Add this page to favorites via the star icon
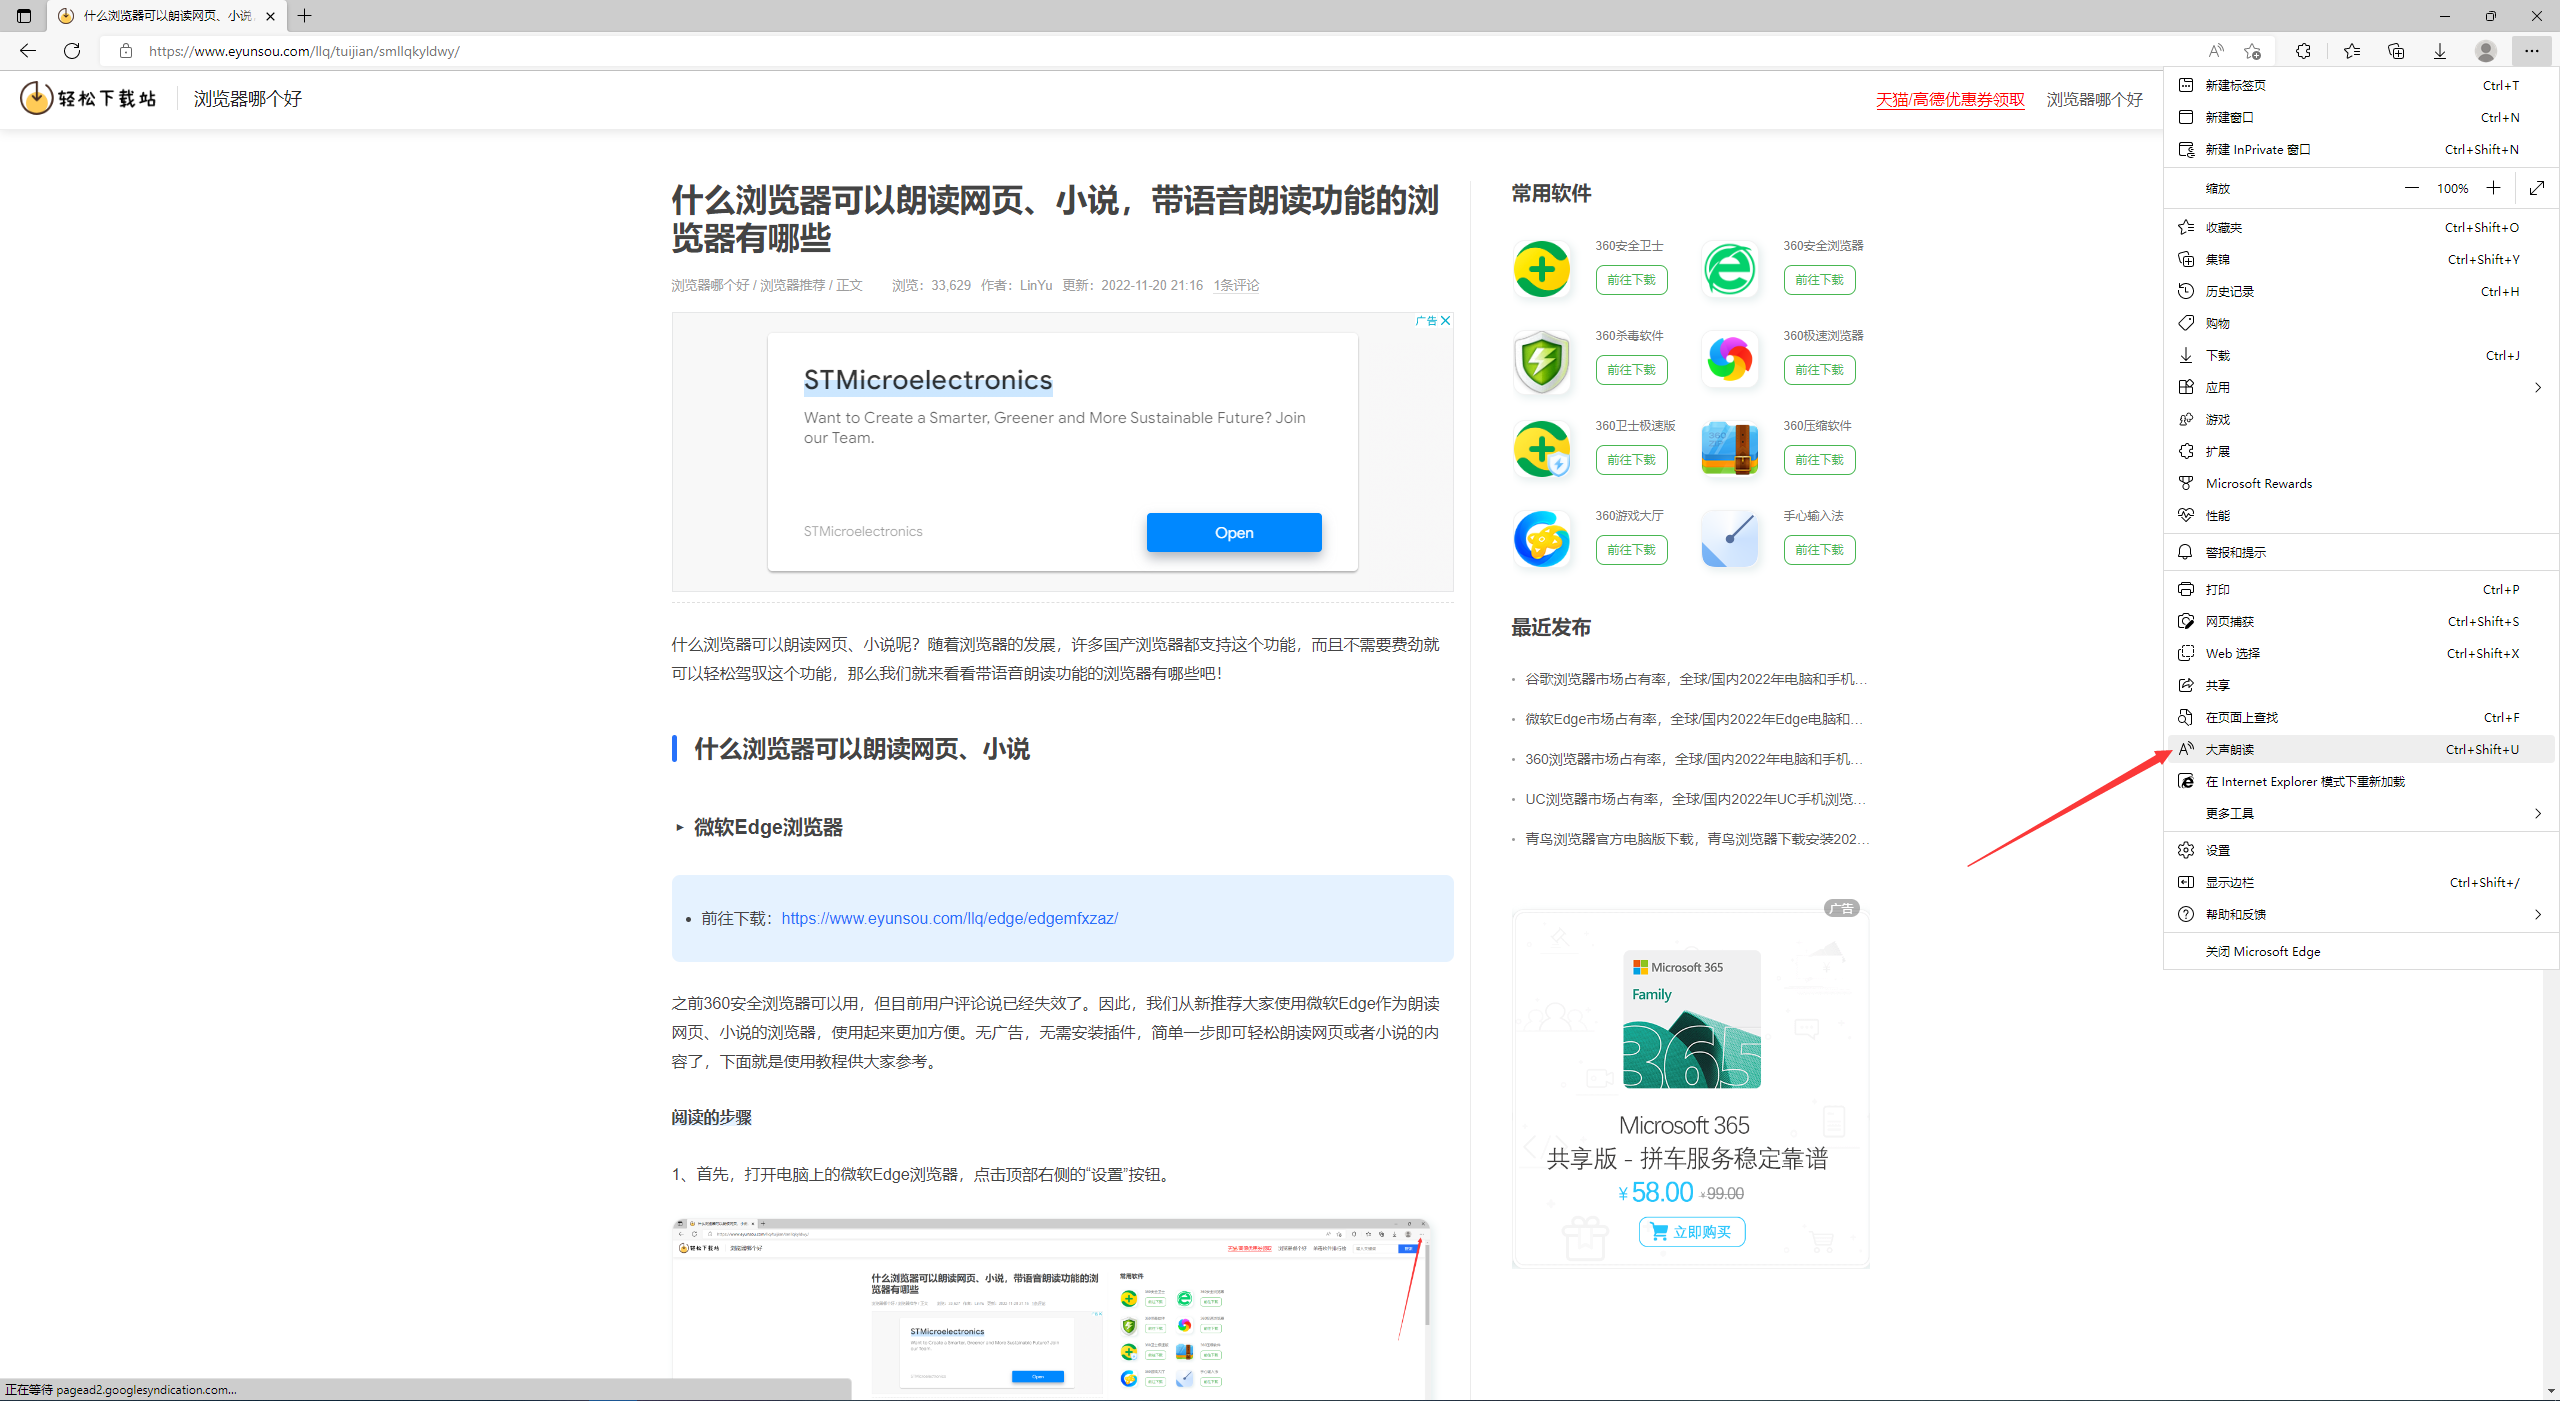2560x1401 pixels. [2252, 51]
